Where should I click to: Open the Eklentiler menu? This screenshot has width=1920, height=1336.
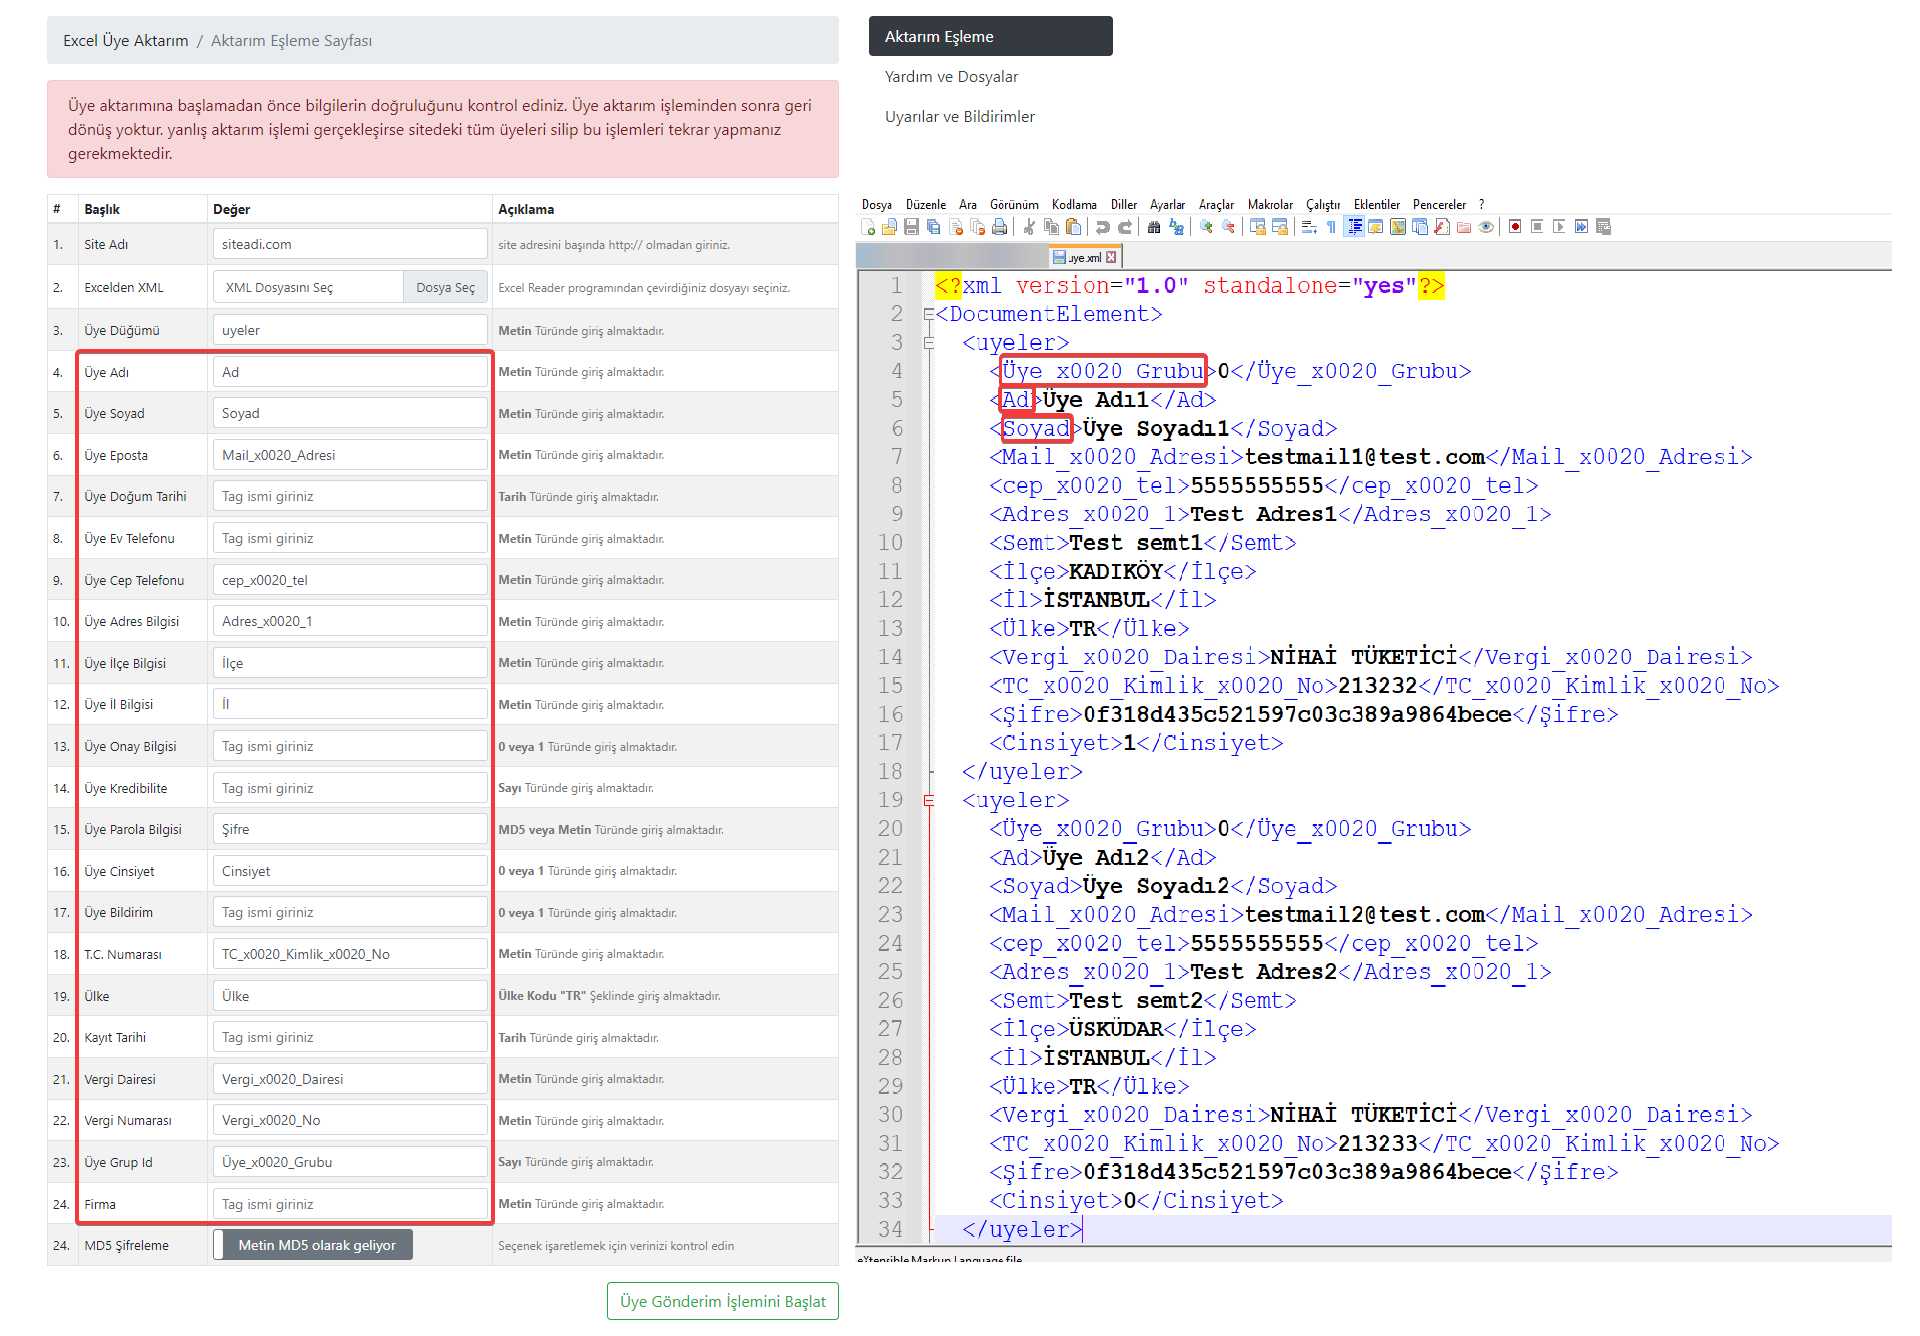tap(1376, 204)
